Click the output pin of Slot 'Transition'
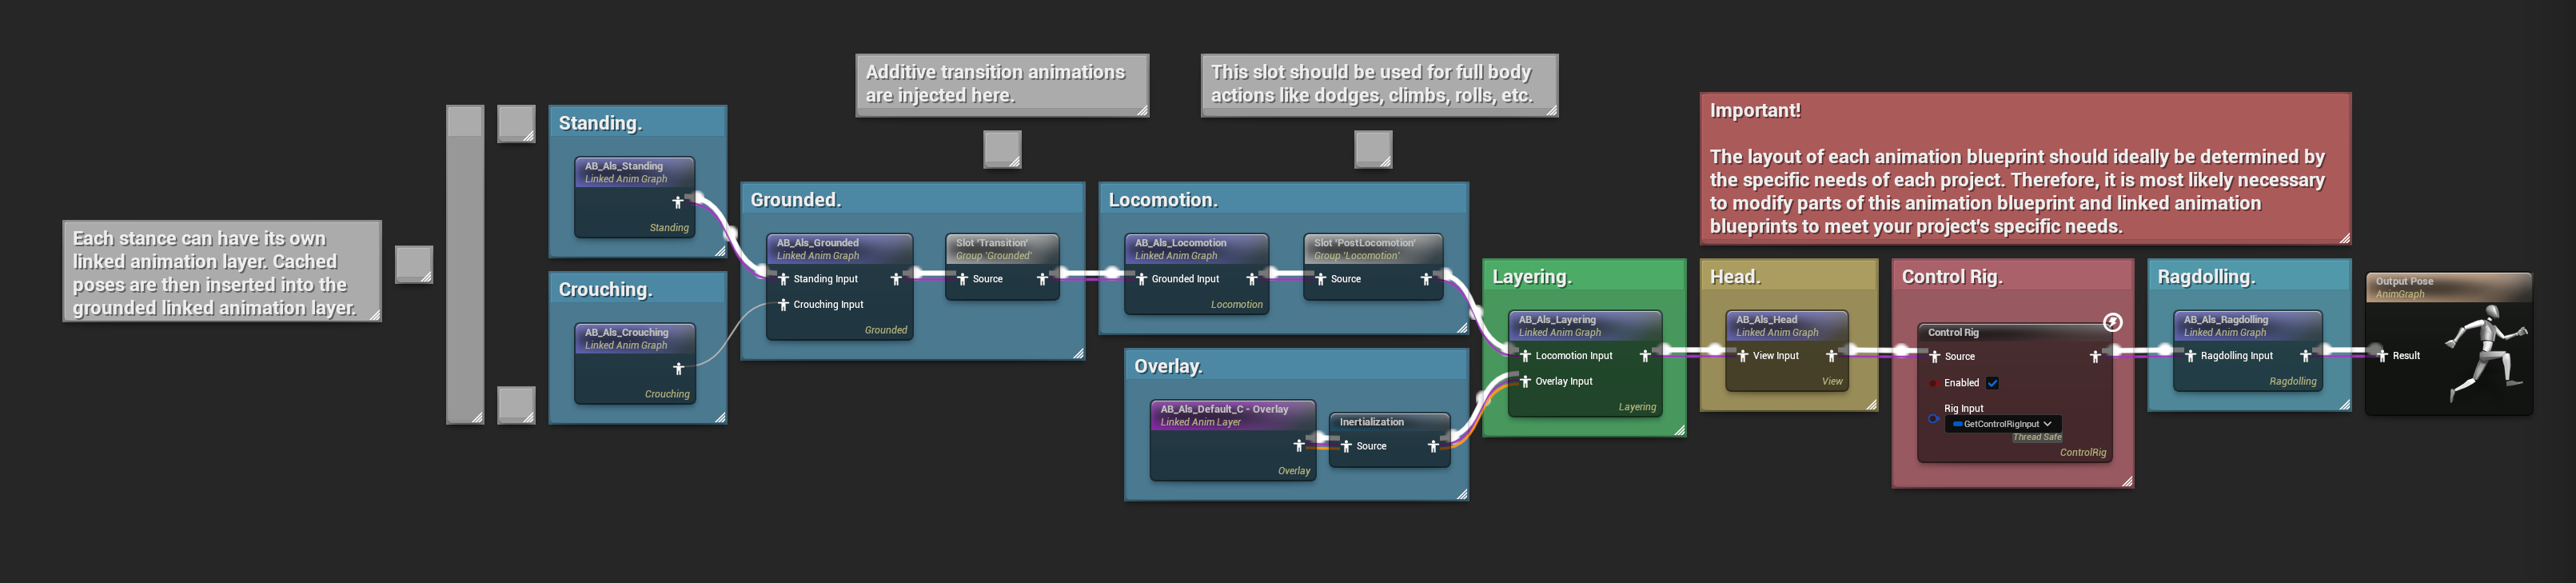This screenshot has height=583, width=2576. coord(1042,279)
